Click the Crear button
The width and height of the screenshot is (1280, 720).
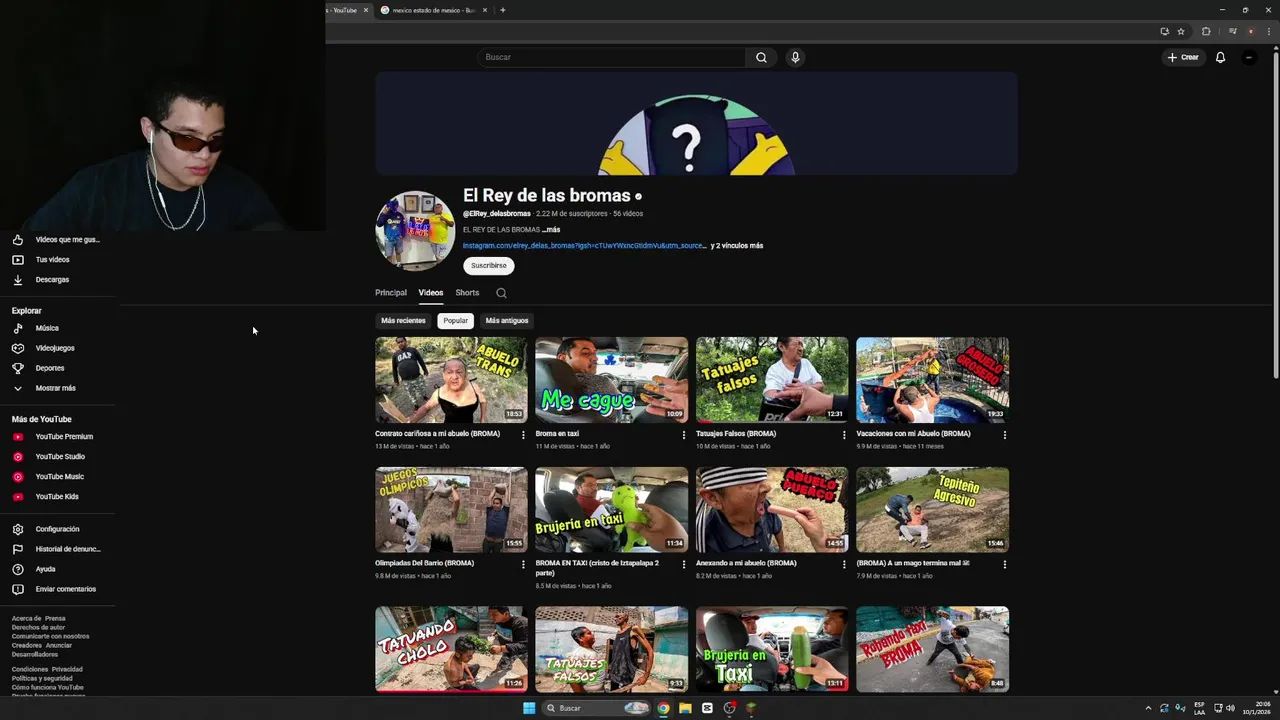coord(1183,57)
